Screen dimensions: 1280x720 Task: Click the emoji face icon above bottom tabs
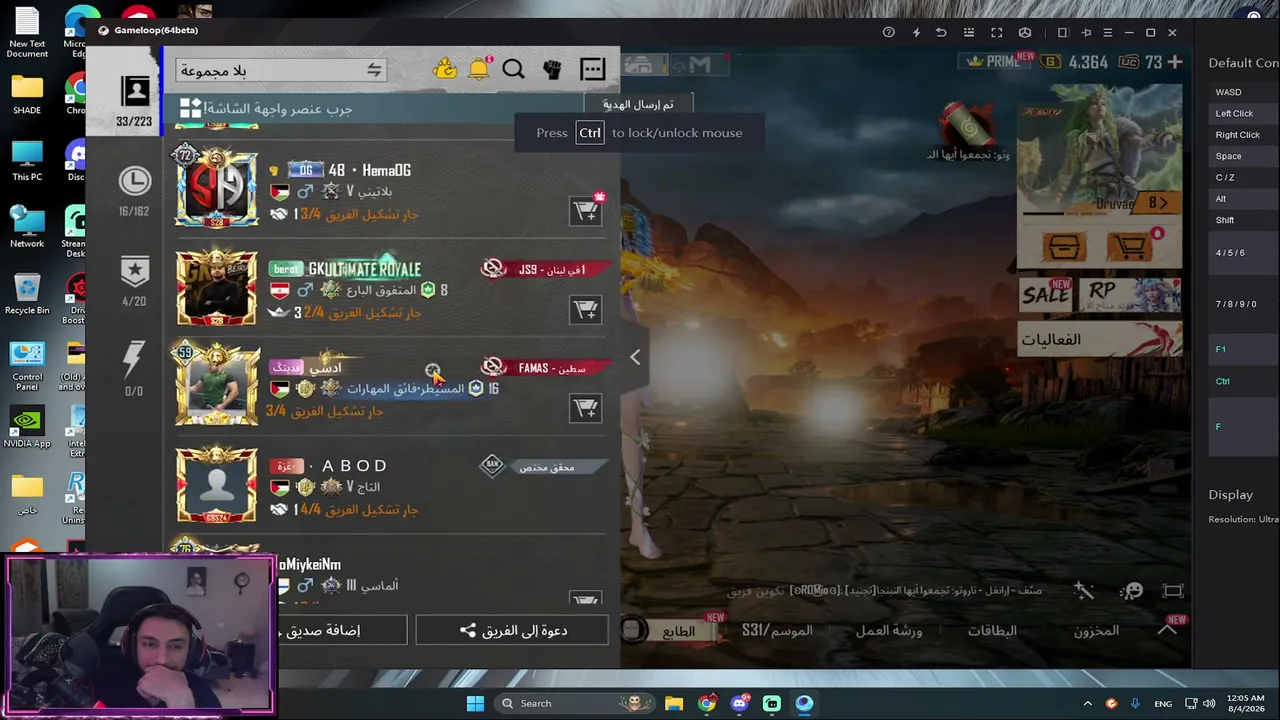(x=1132, y=591)
